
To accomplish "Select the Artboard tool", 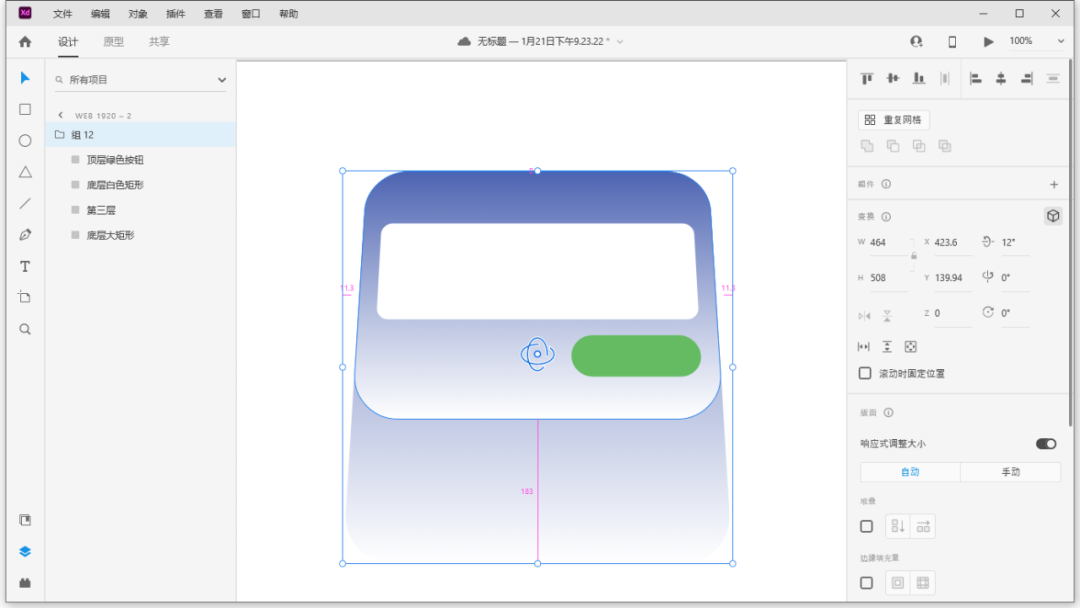I will coord(25,297).
